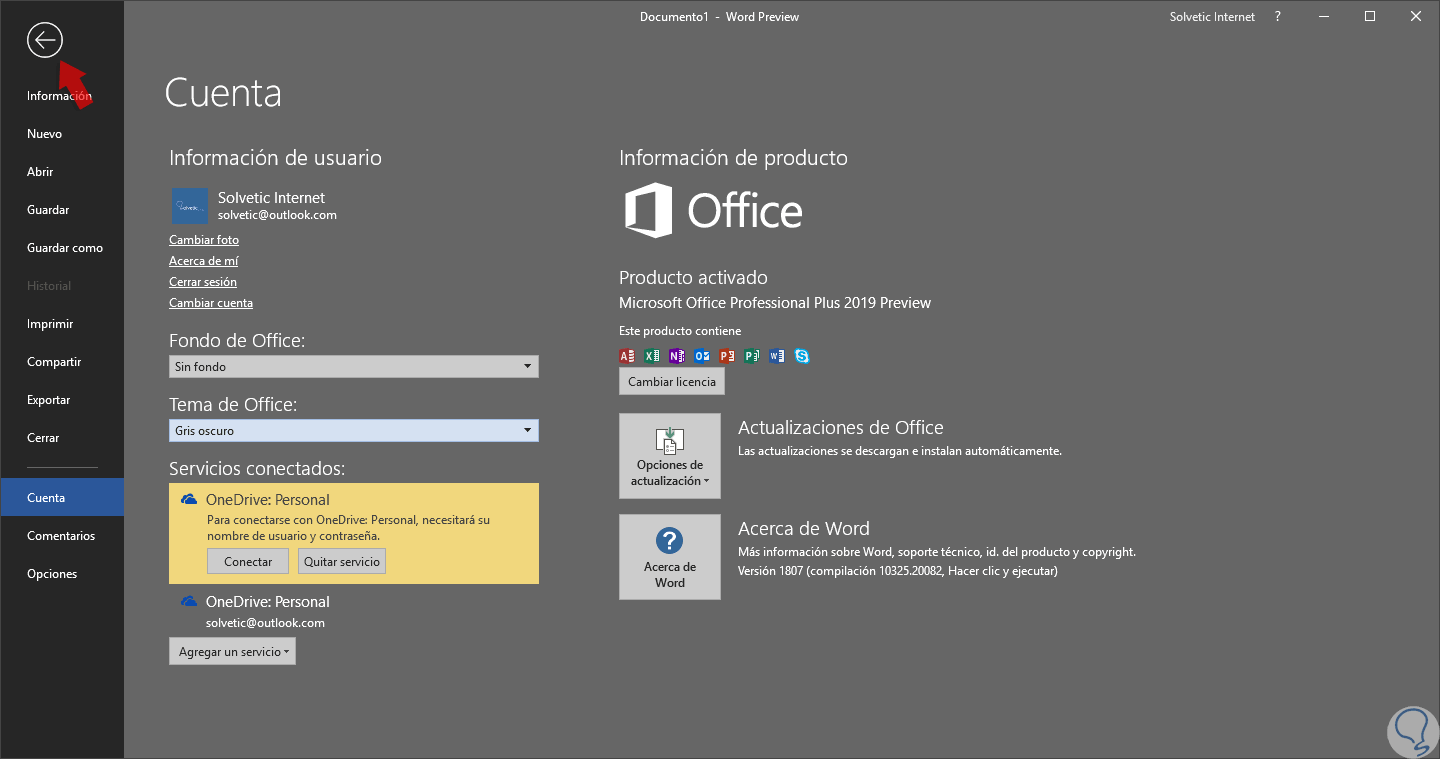1440x759 pixels.
Task: Click the large Office logo
Action: [714, 210]
